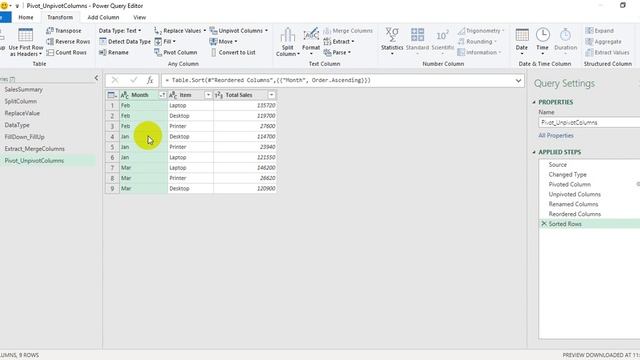Click the Aggregate icon

589,42
